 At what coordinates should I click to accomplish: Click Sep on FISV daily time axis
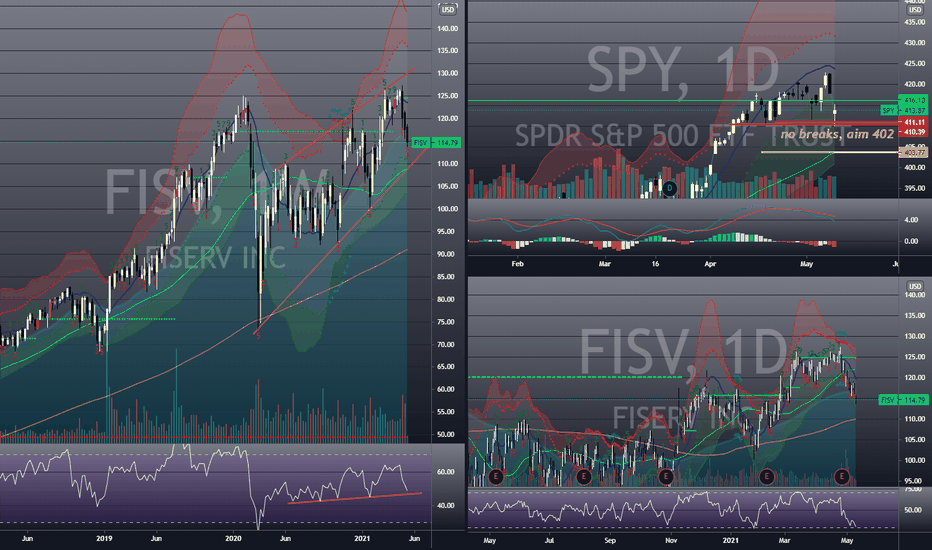coord(610,540)
